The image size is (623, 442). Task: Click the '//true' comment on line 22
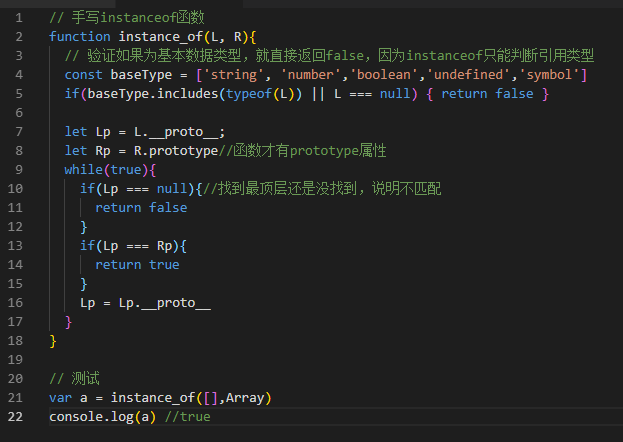click(188, 417)
